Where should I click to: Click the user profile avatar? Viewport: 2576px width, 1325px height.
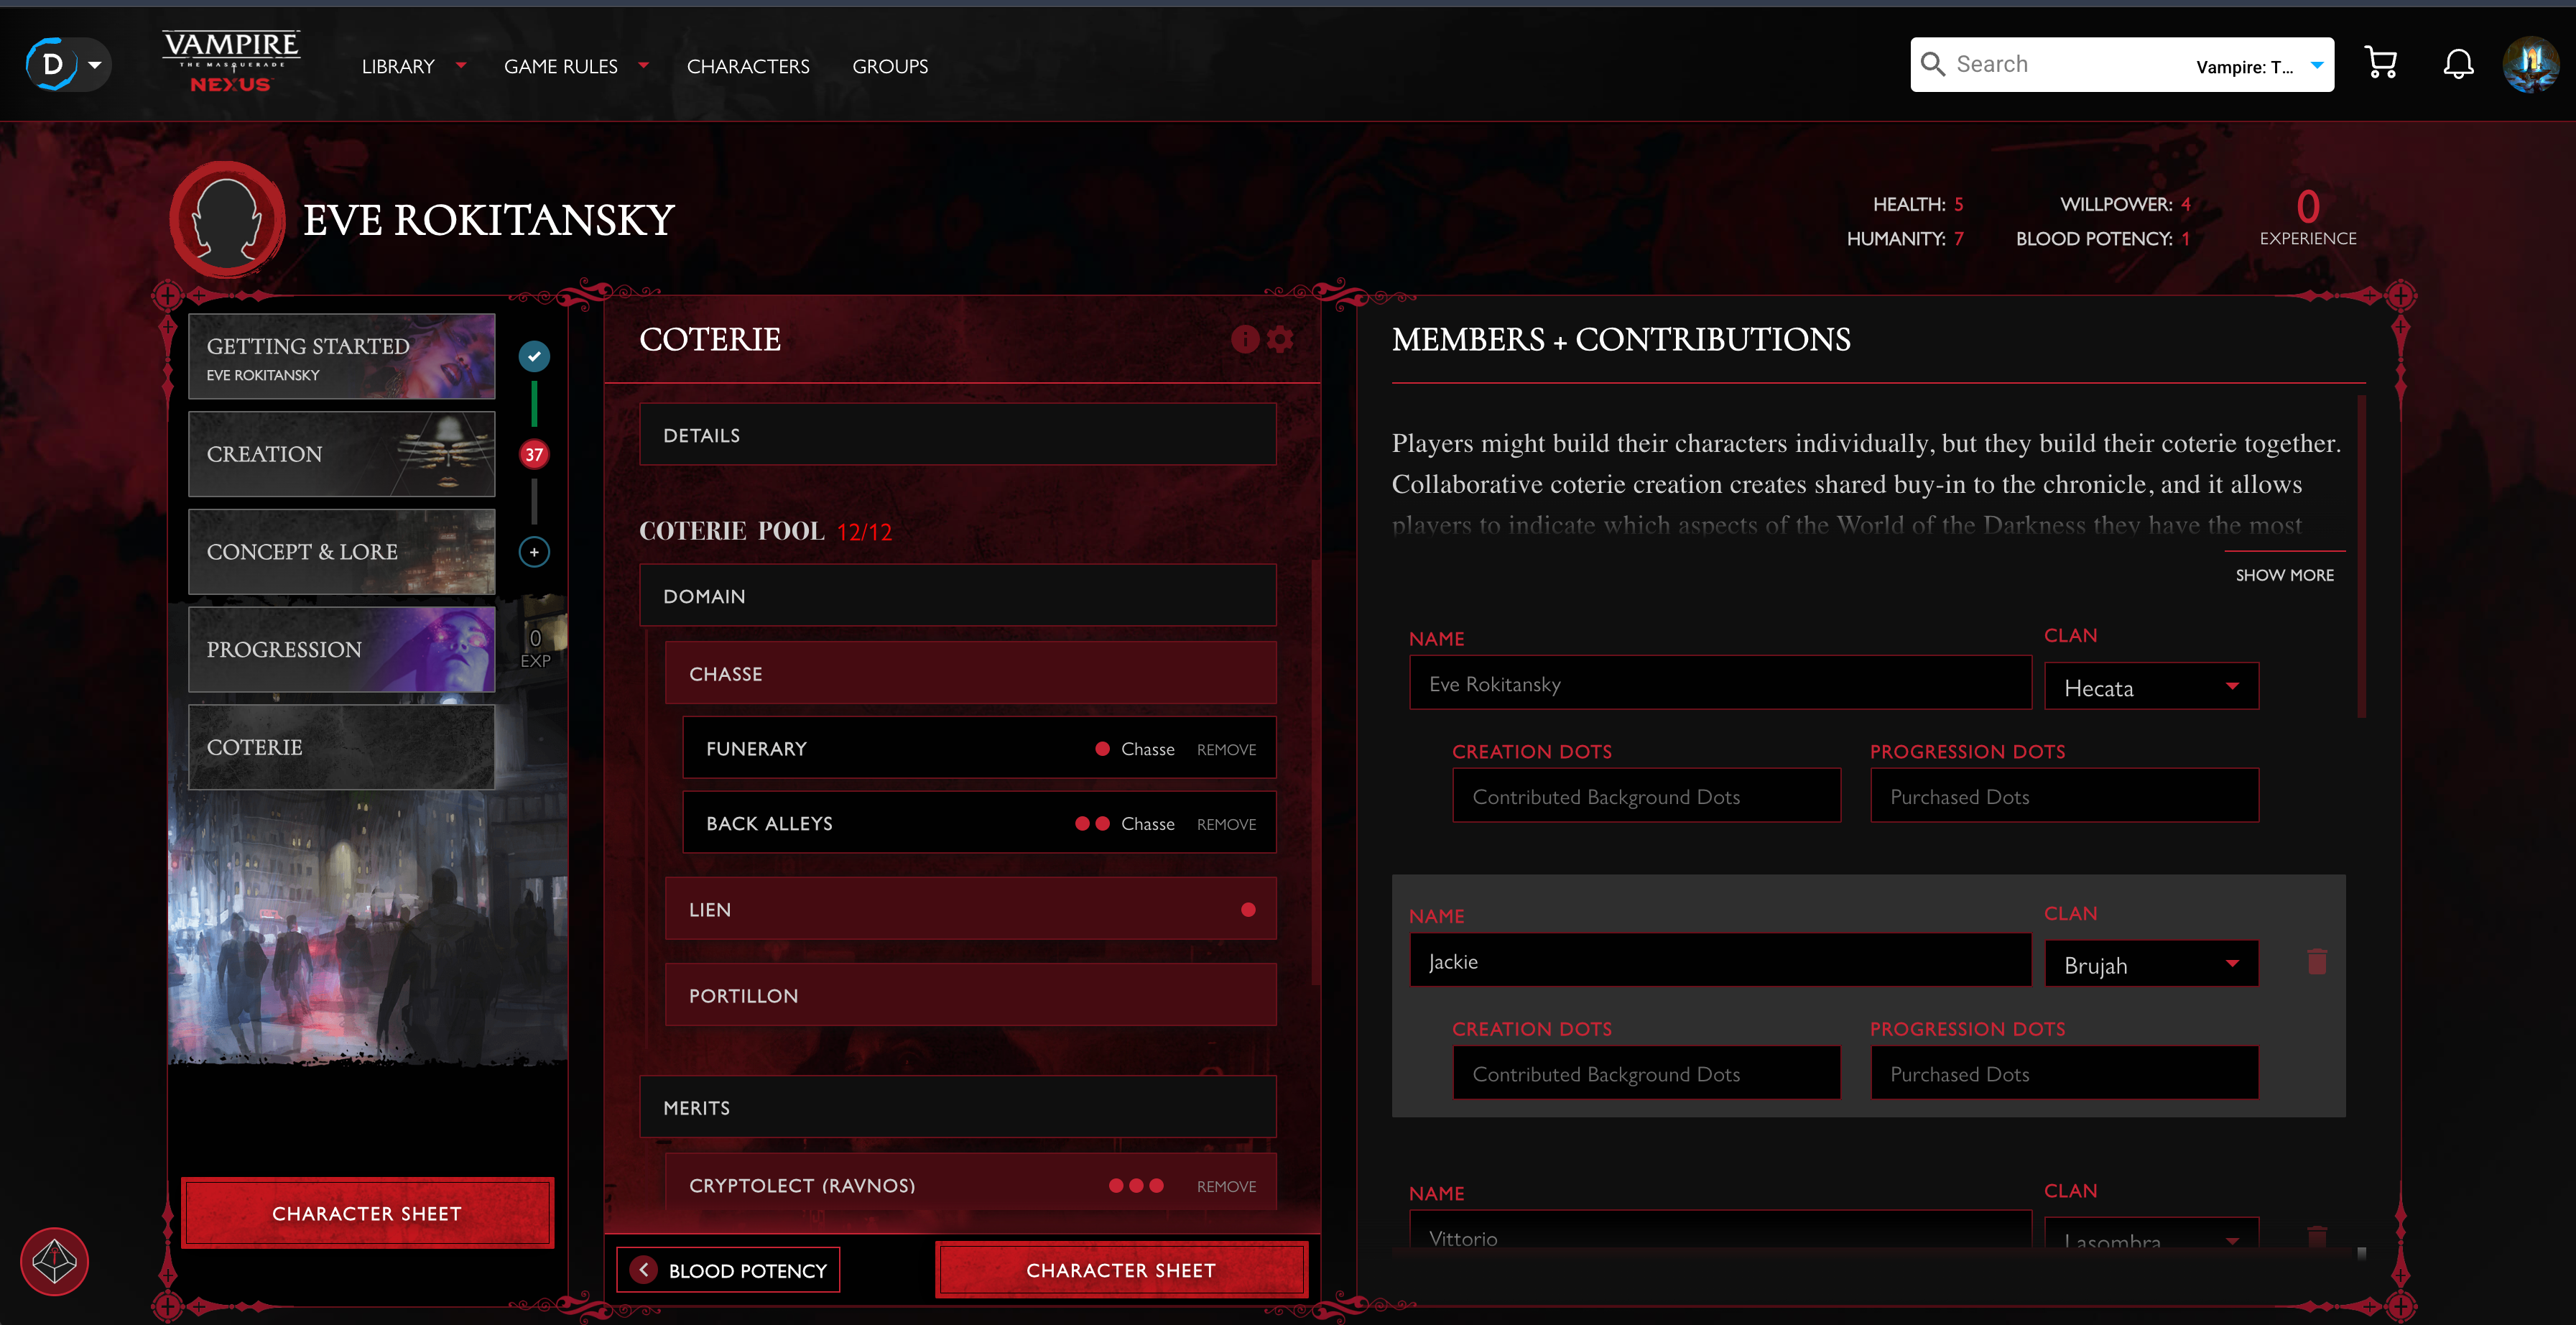[x=2530, y=65]
